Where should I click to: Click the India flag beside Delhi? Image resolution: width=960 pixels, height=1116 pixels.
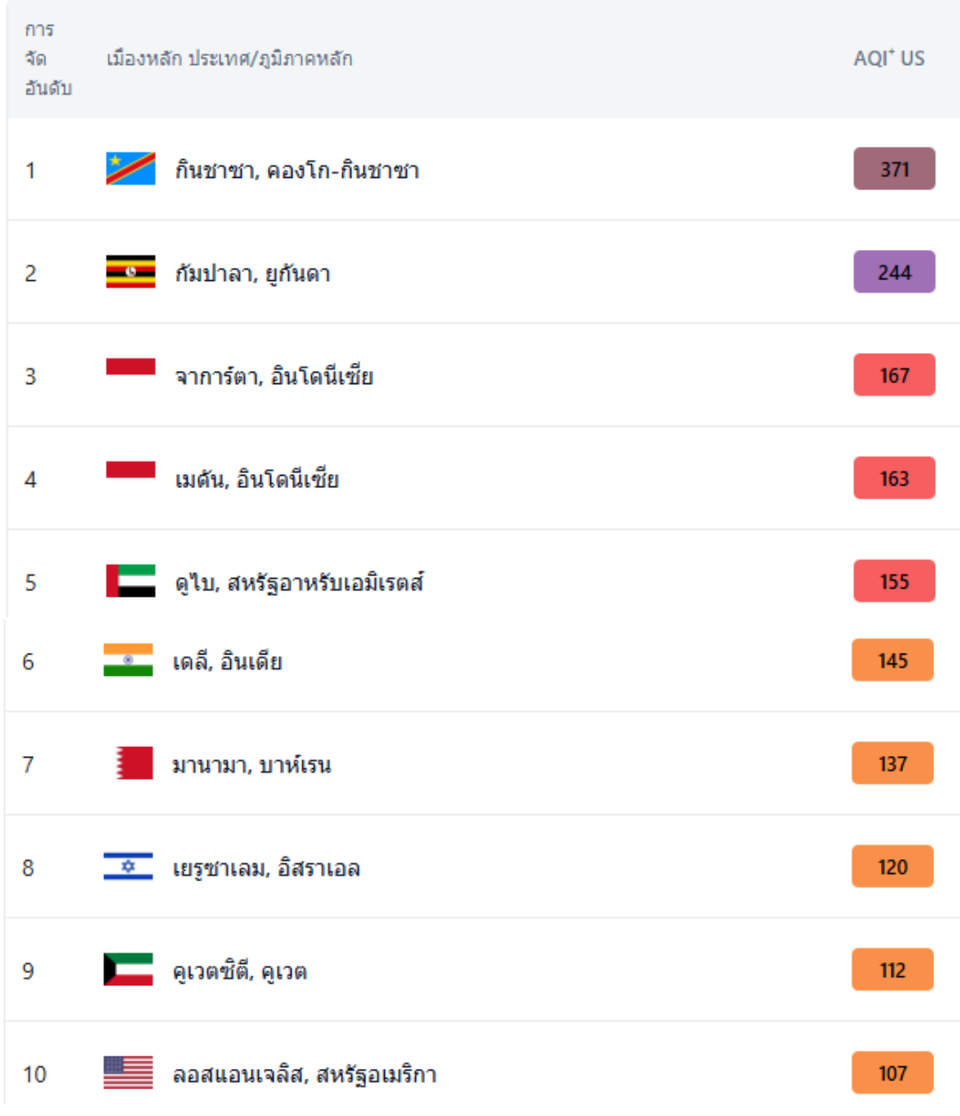coord(128,660)
